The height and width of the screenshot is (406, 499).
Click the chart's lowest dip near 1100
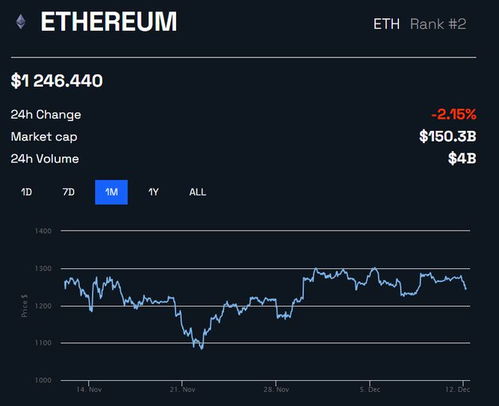pyautogui.click(x=201, y=348)
